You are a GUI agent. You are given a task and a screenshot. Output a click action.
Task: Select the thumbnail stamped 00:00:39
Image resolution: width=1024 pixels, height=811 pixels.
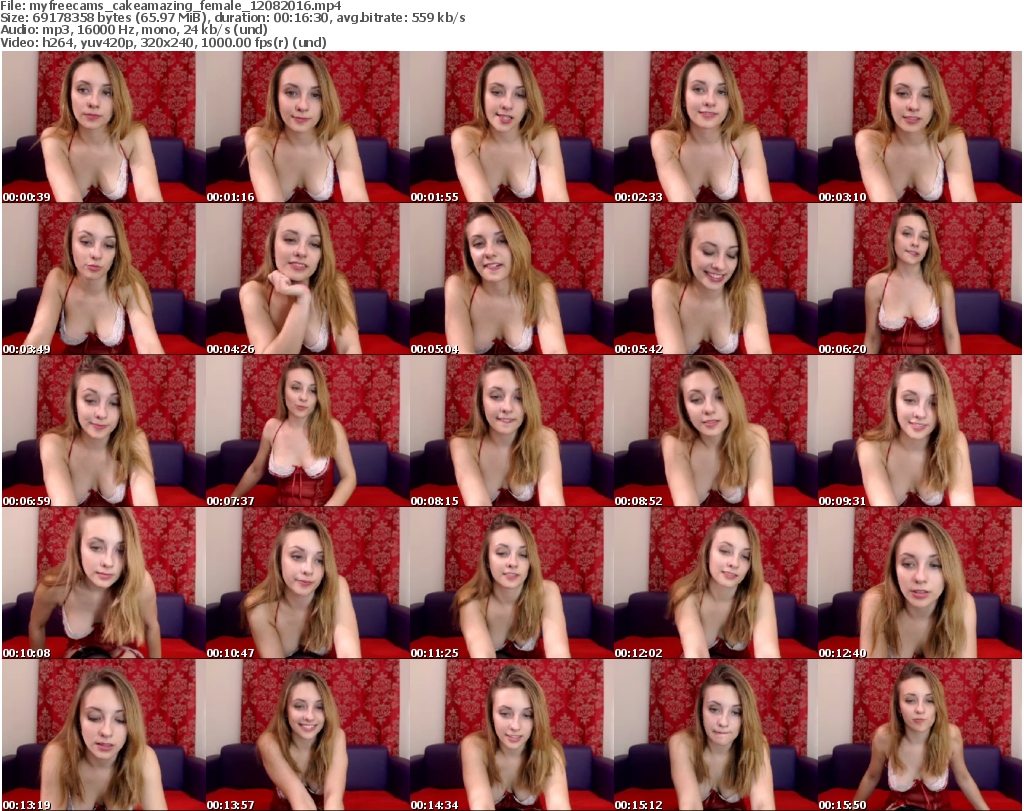(x=104, y=127)
